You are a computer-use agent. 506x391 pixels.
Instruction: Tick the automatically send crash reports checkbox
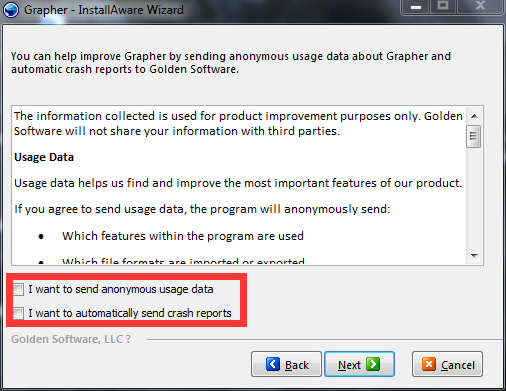coord(18,313)
